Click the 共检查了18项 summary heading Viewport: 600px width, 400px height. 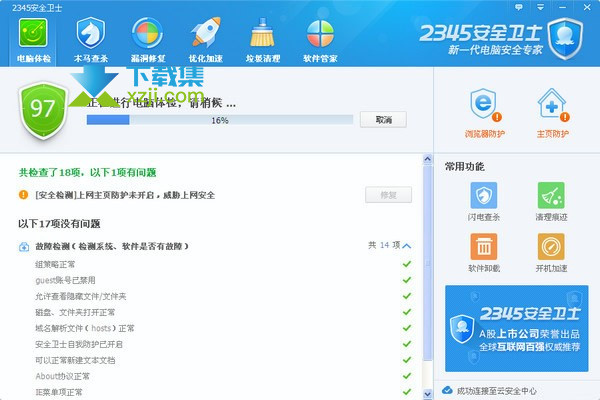pos(88,173)
